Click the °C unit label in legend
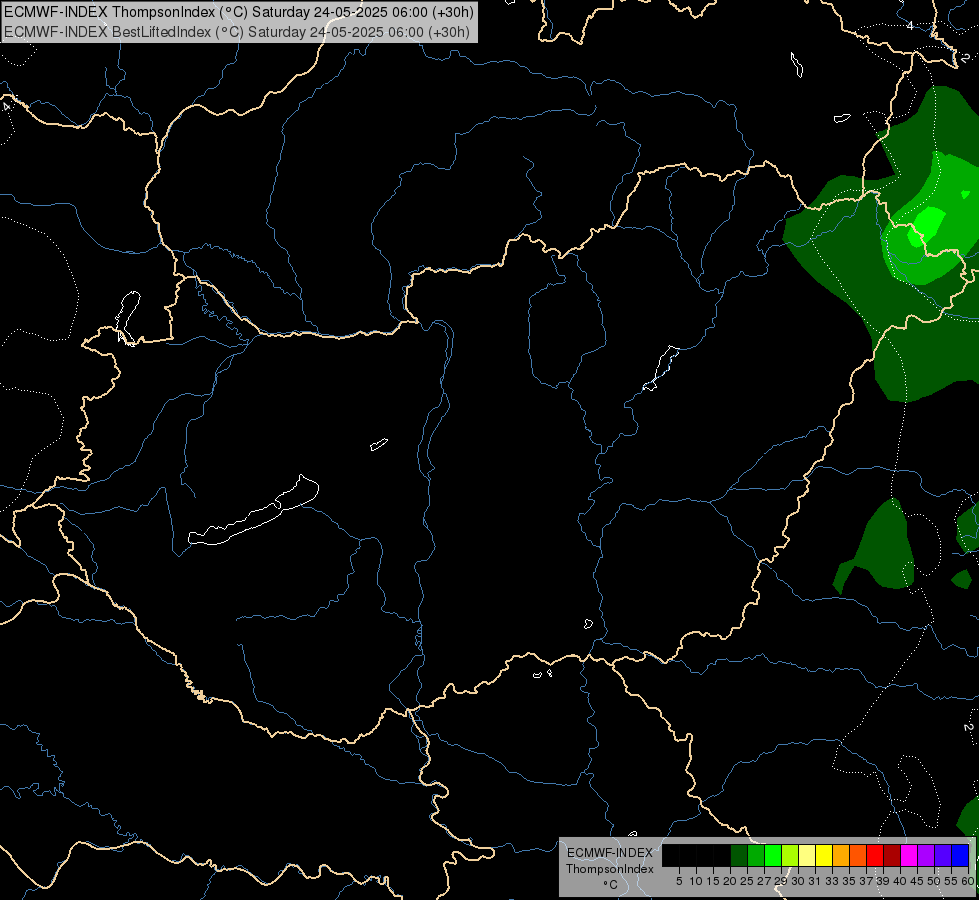The width and height of the screenshot is (979, 900). point(610,885)
